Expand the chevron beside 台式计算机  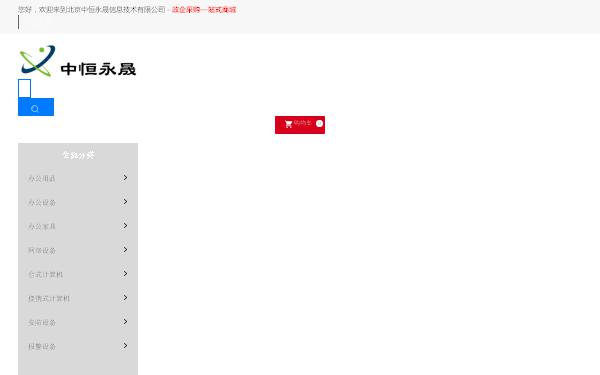pos(125,274)
